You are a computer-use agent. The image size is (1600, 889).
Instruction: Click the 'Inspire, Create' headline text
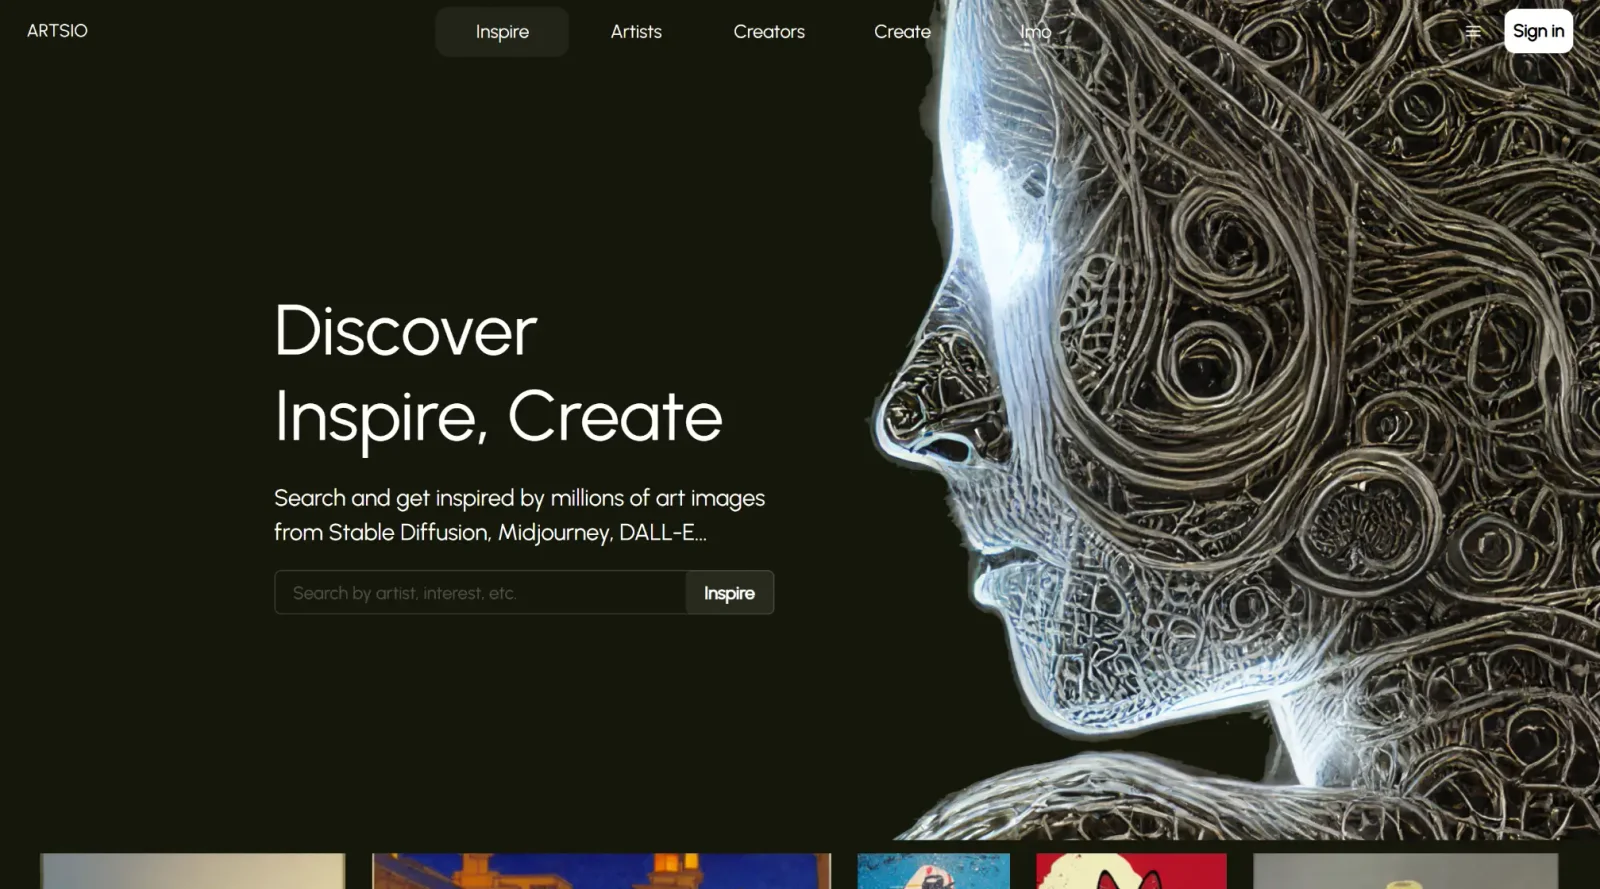pos(498,417)
